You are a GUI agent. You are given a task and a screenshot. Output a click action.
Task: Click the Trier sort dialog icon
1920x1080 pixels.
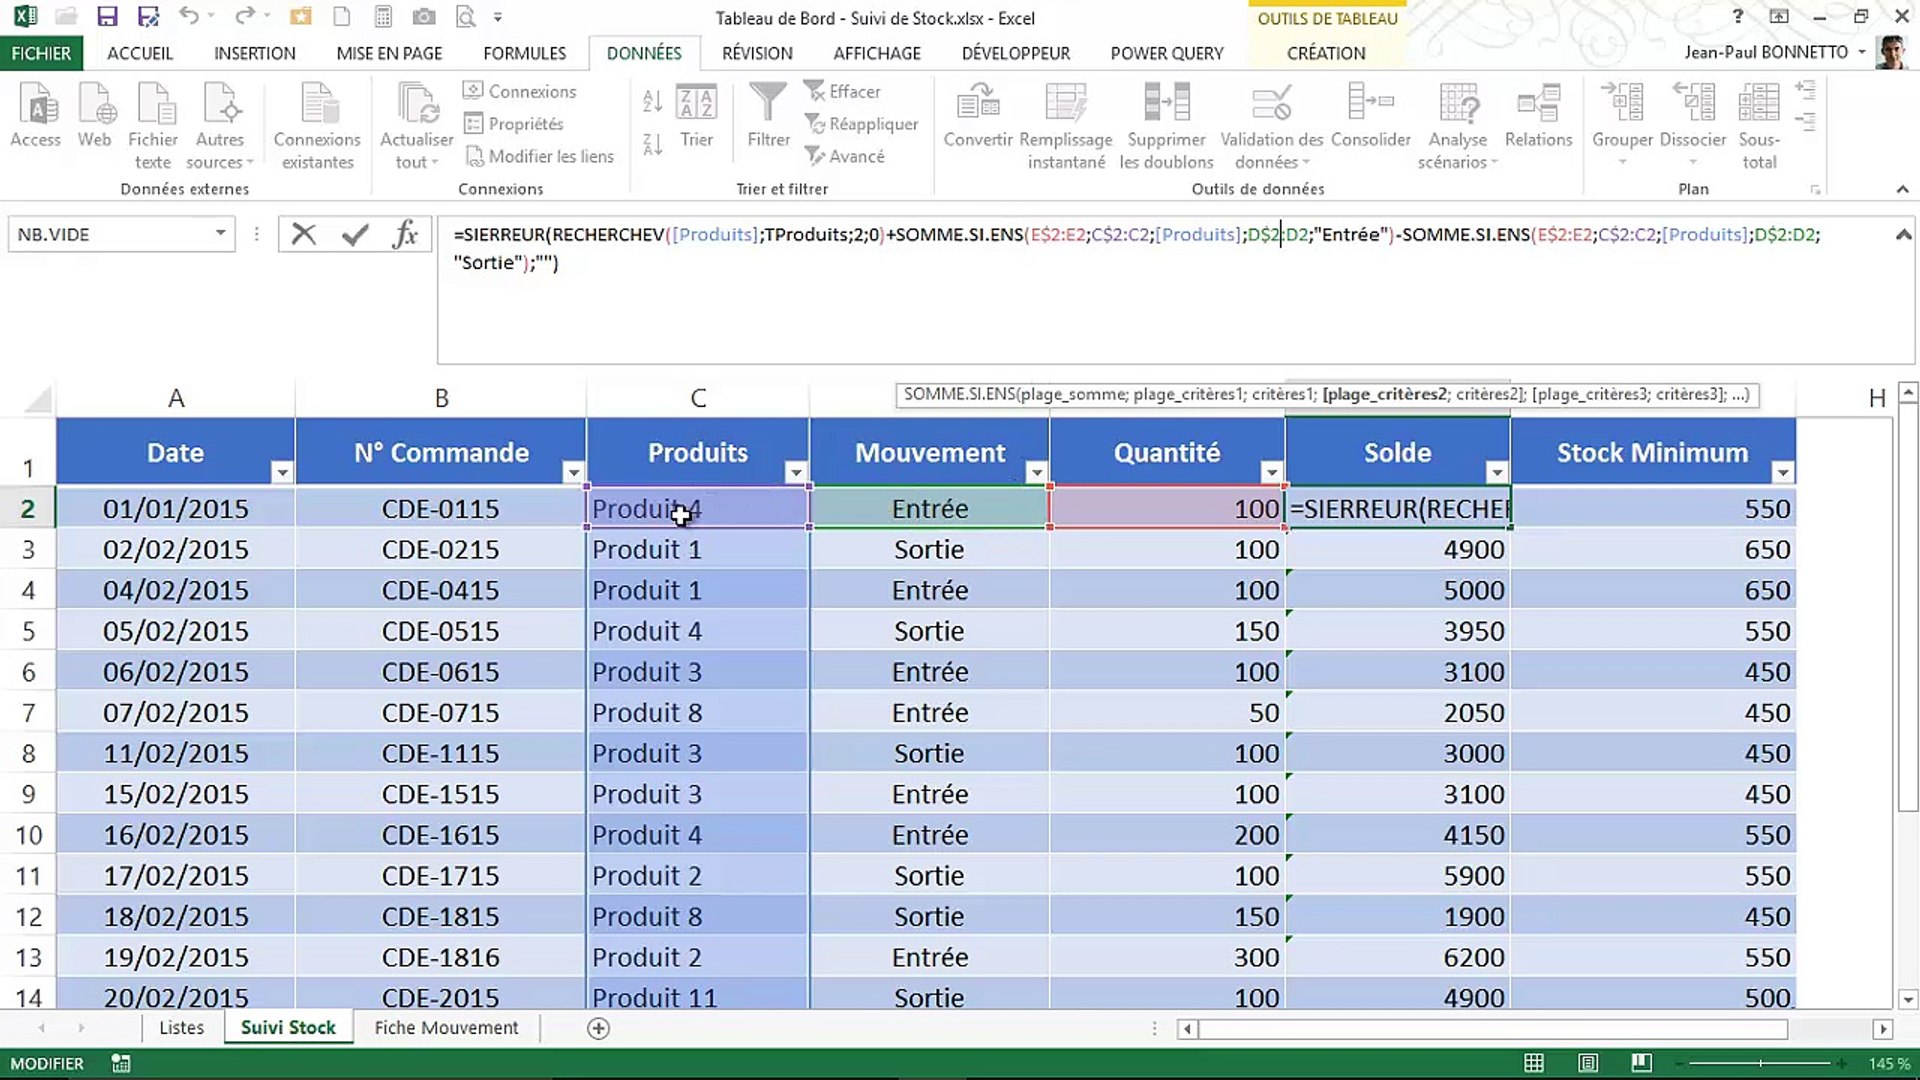696,103
